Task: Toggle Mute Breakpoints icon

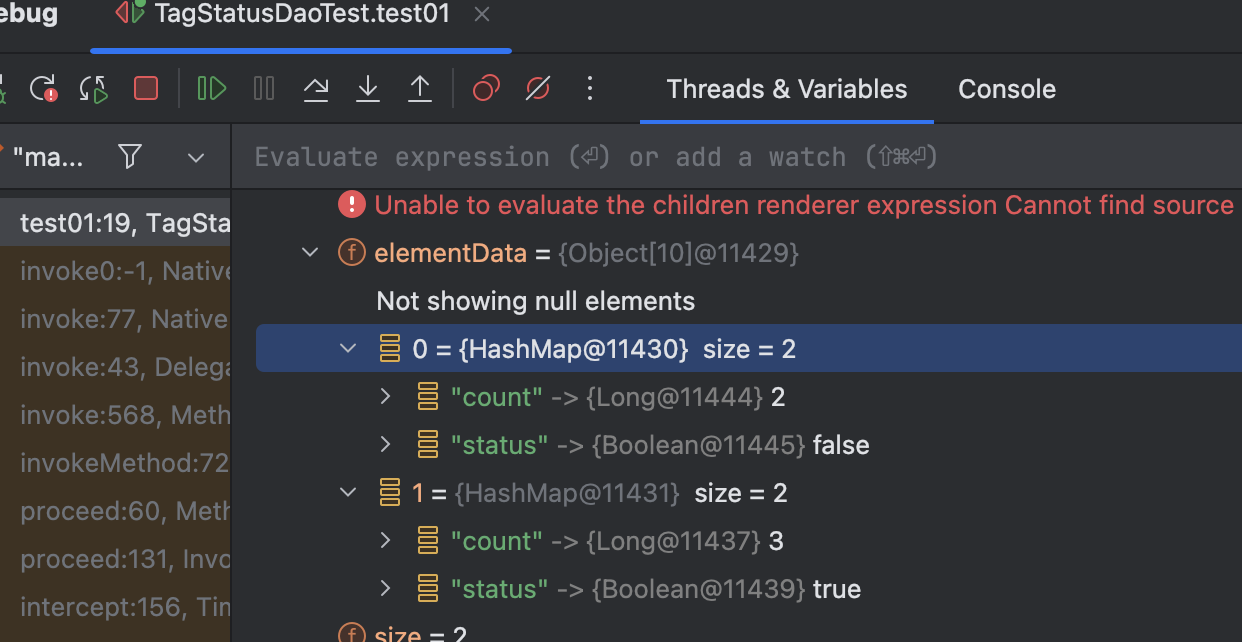Action: pyautogui.click(x=538, y=89)
